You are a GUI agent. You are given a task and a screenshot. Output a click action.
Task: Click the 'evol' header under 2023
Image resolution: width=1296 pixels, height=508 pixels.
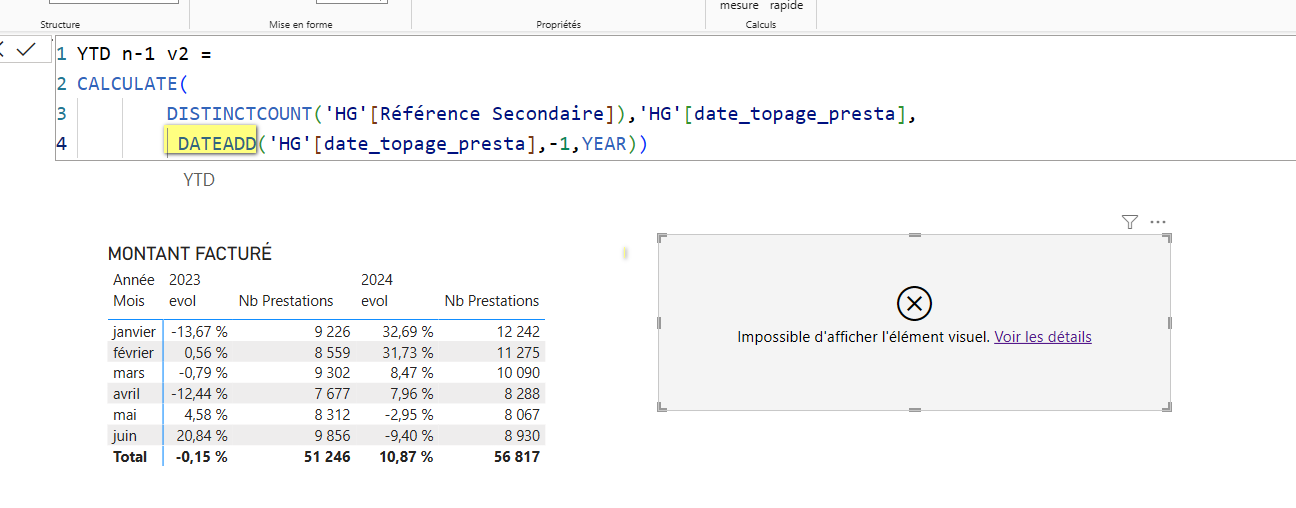click(x=182, y=301)
